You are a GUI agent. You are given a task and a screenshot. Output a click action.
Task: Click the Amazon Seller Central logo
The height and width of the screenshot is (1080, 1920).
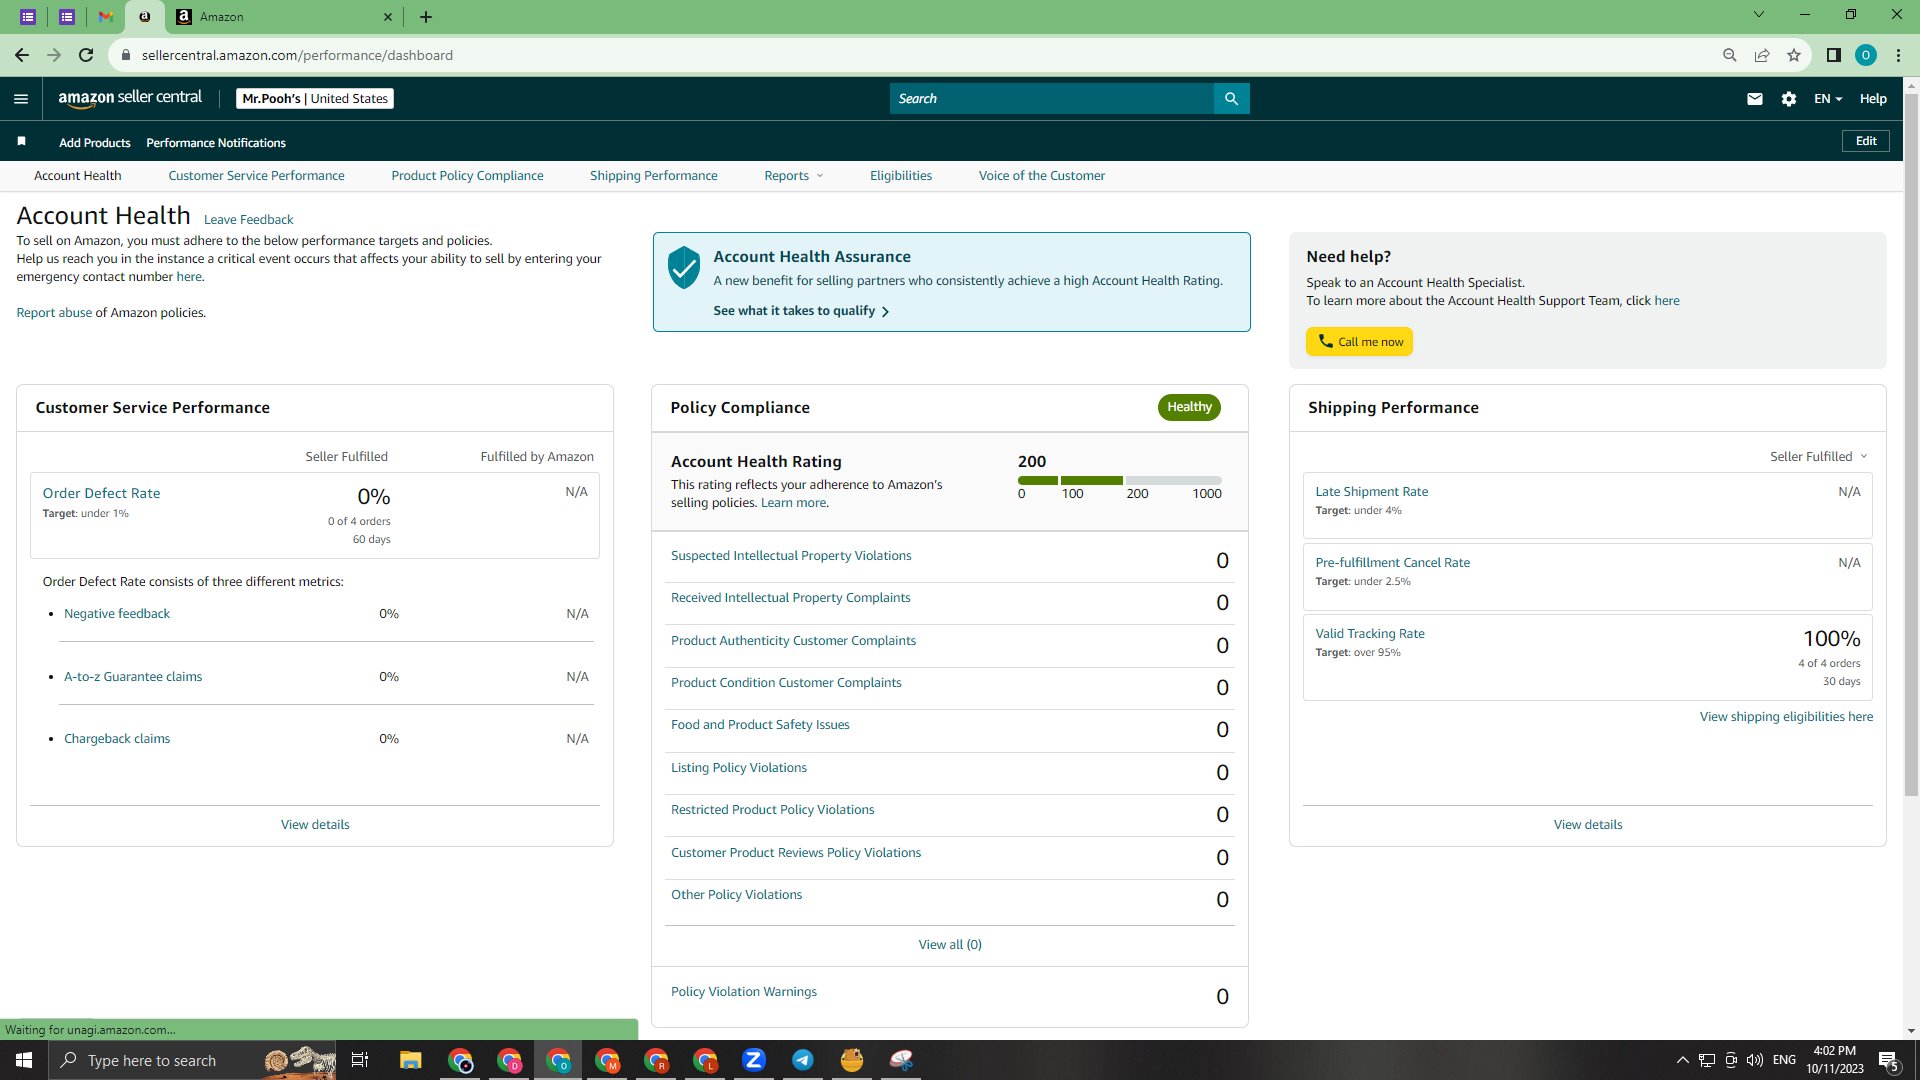pos(130,98)
